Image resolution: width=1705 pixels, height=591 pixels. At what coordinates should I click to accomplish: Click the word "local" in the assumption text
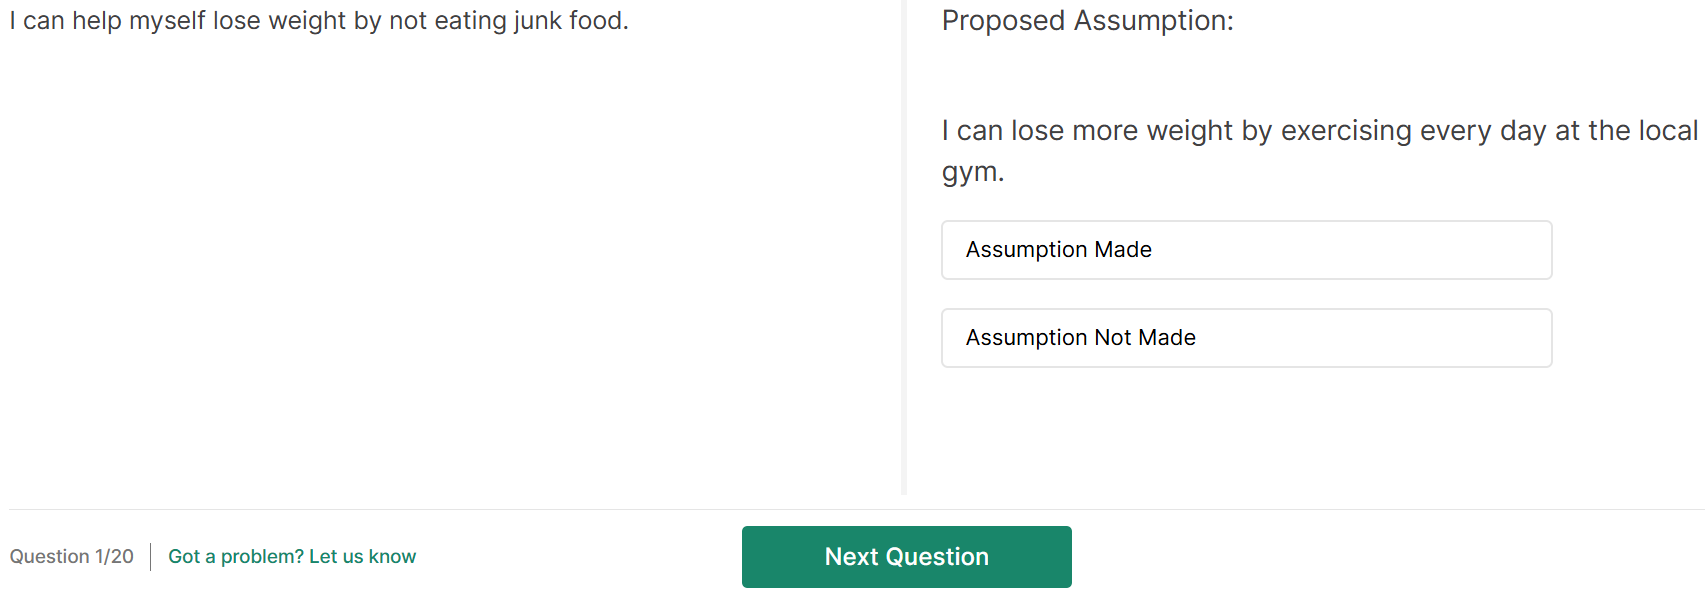pyautogui.click(x=1667, y=131)
